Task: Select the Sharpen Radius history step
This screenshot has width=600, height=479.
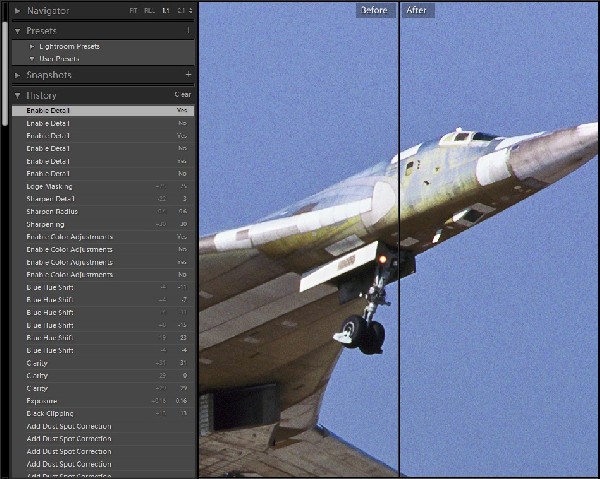Action: pos(103,212)
